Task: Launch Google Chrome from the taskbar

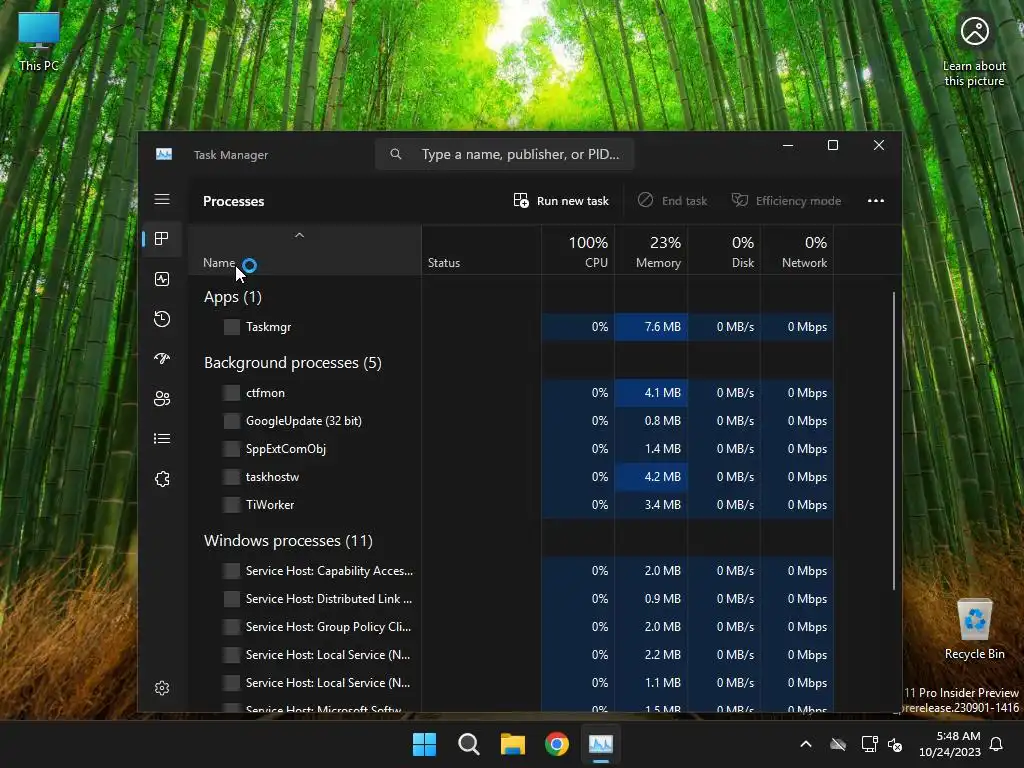Action: [x=557, y=744]
